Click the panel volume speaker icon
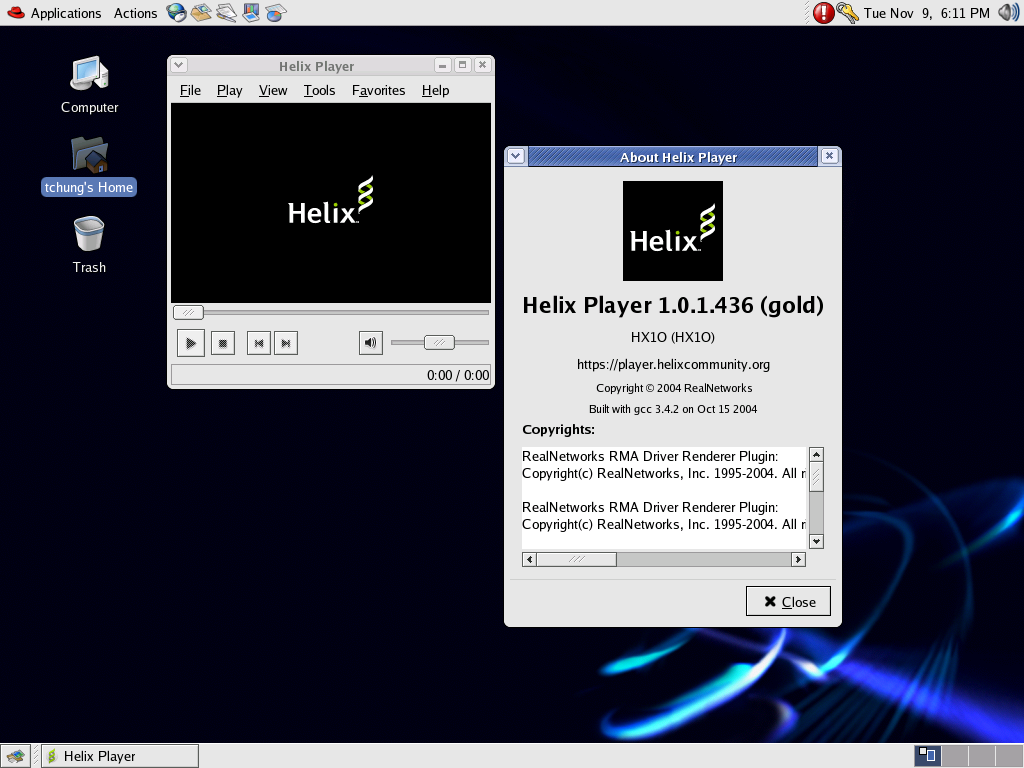The width and height of the screenshot is (1024, 768). (x=1008, y=12)
